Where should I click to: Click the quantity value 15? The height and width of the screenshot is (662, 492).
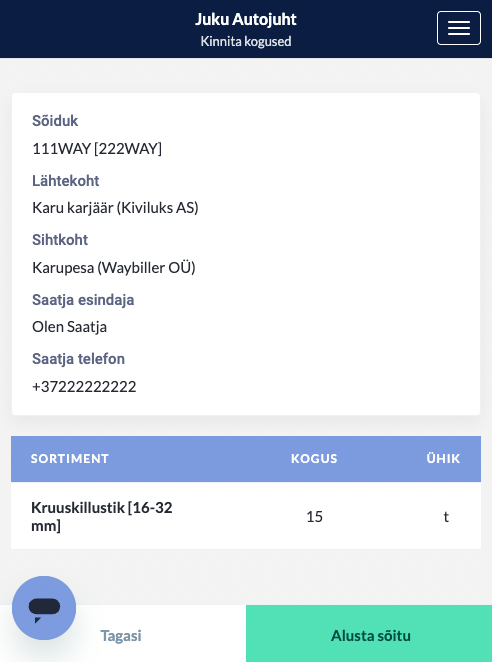[x=315, y=516]
